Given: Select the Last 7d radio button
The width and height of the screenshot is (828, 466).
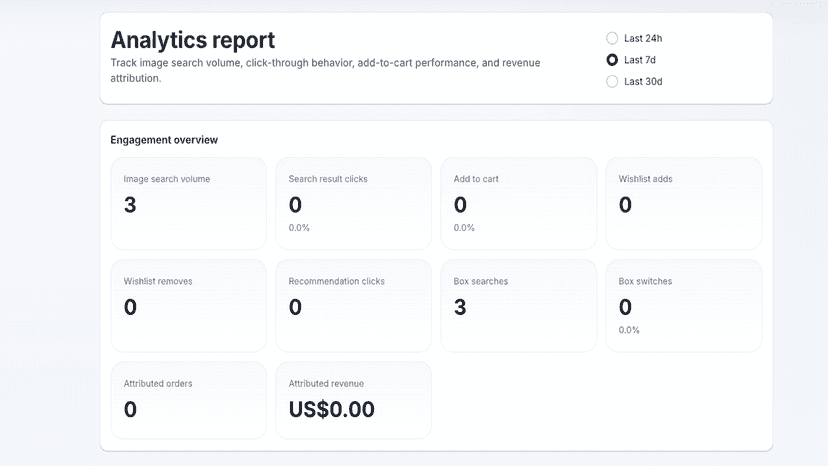Looking at the screenshot, I should pyautogui.click(x=612, y=60).
